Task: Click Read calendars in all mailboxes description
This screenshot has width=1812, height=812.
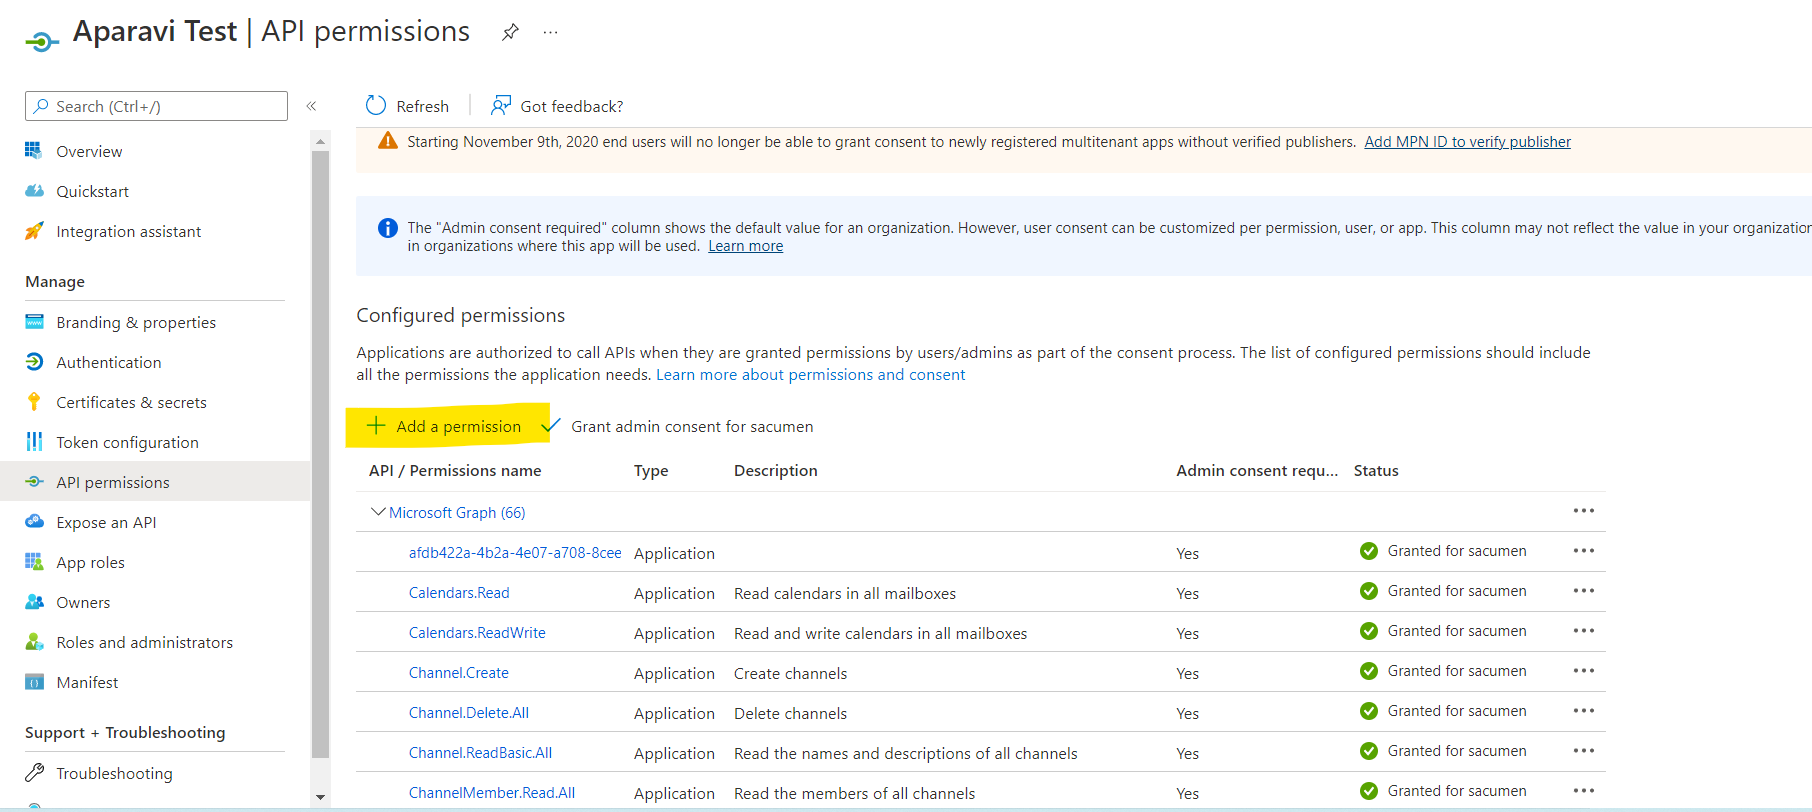Action: [845, 593]
